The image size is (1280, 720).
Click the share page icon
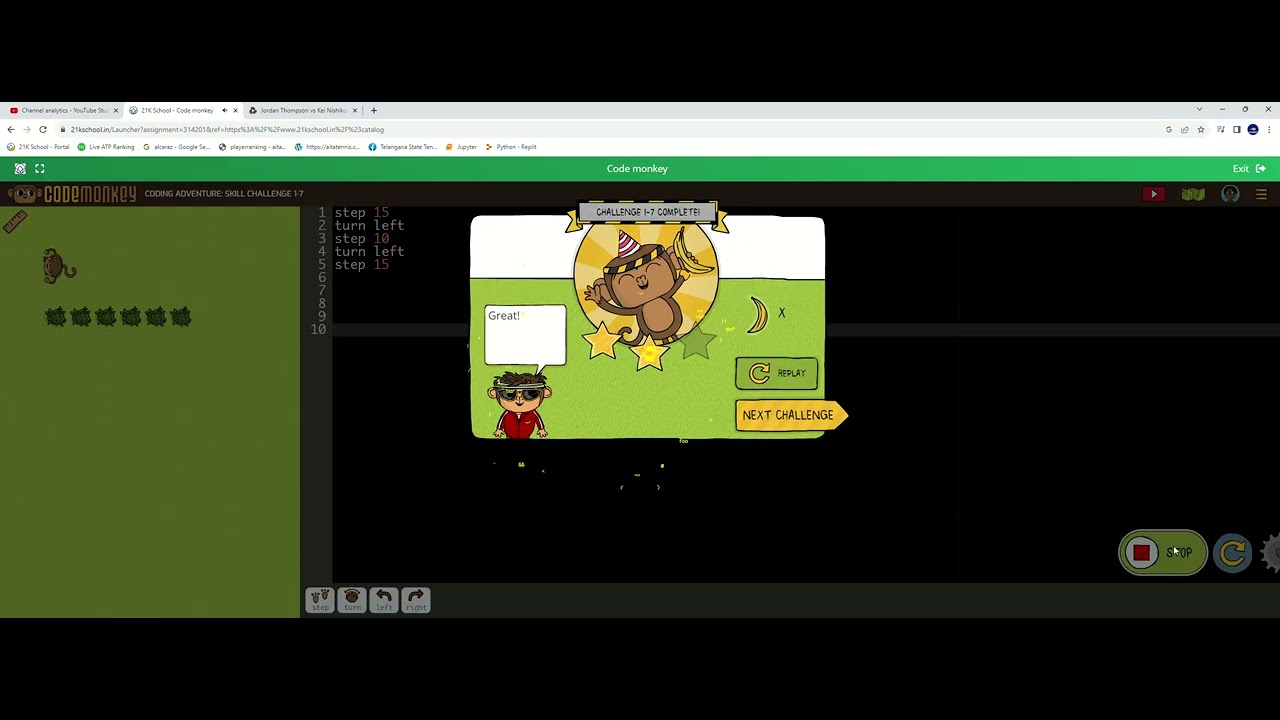click(1185, 130)
